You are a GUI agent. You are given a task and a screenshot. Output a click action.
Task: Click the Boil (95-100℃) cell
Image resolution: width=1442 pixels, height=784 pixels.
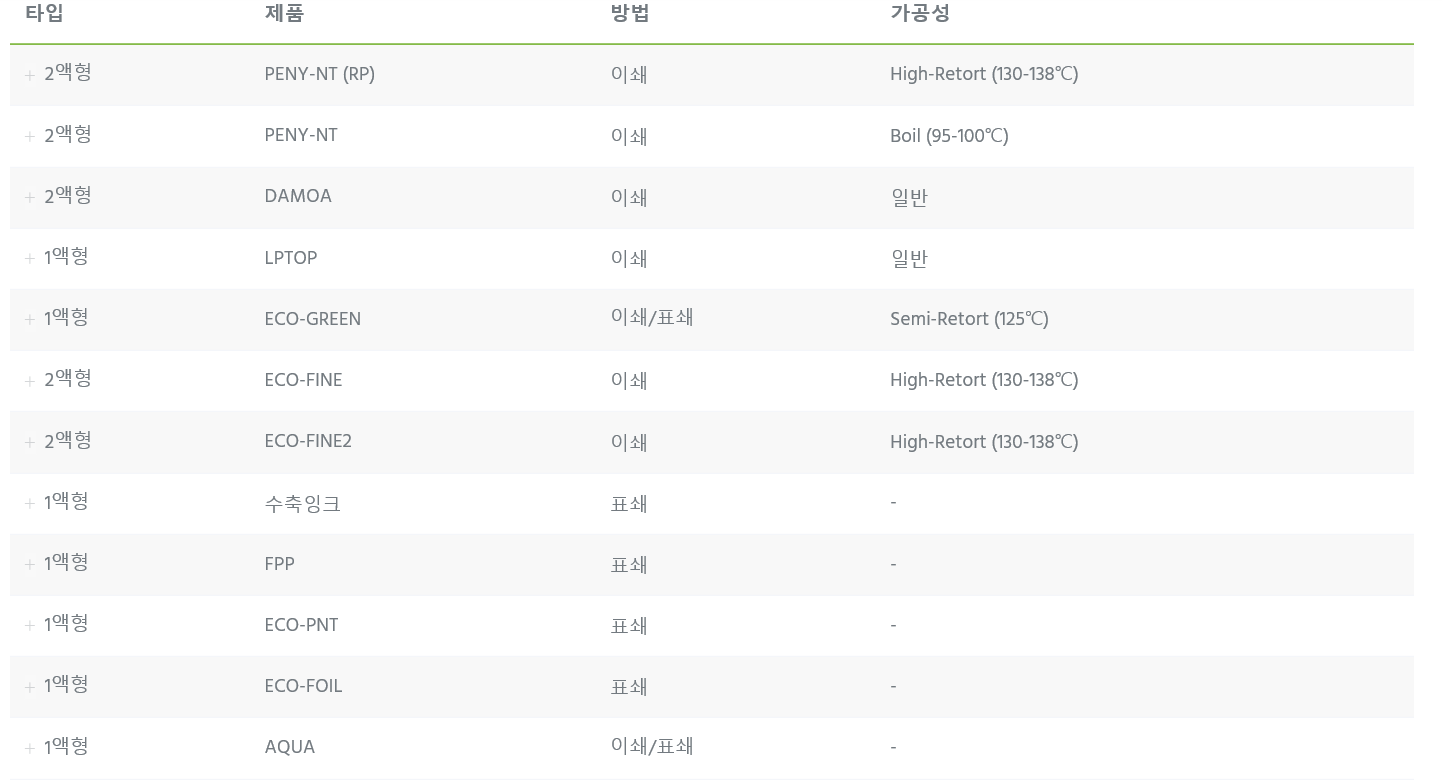949,136
